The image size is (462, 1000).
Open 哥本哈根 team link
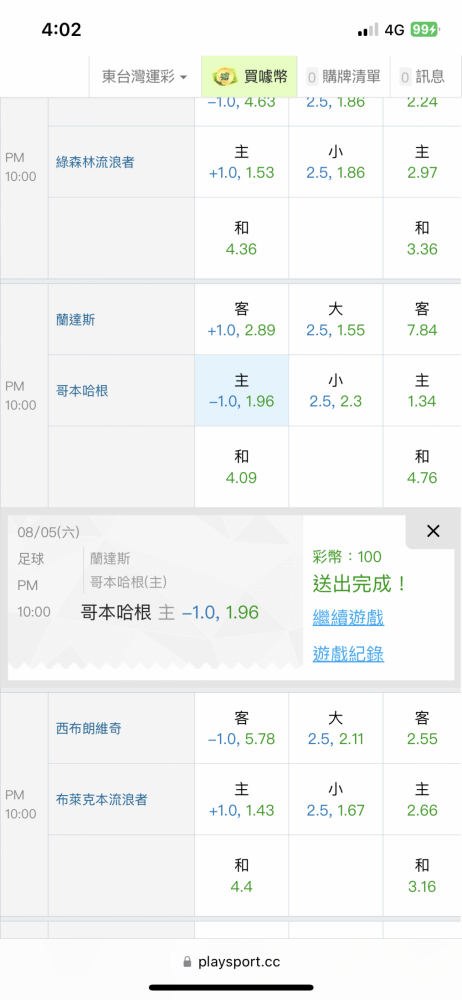pyautogui.click(x=82, y=390)
